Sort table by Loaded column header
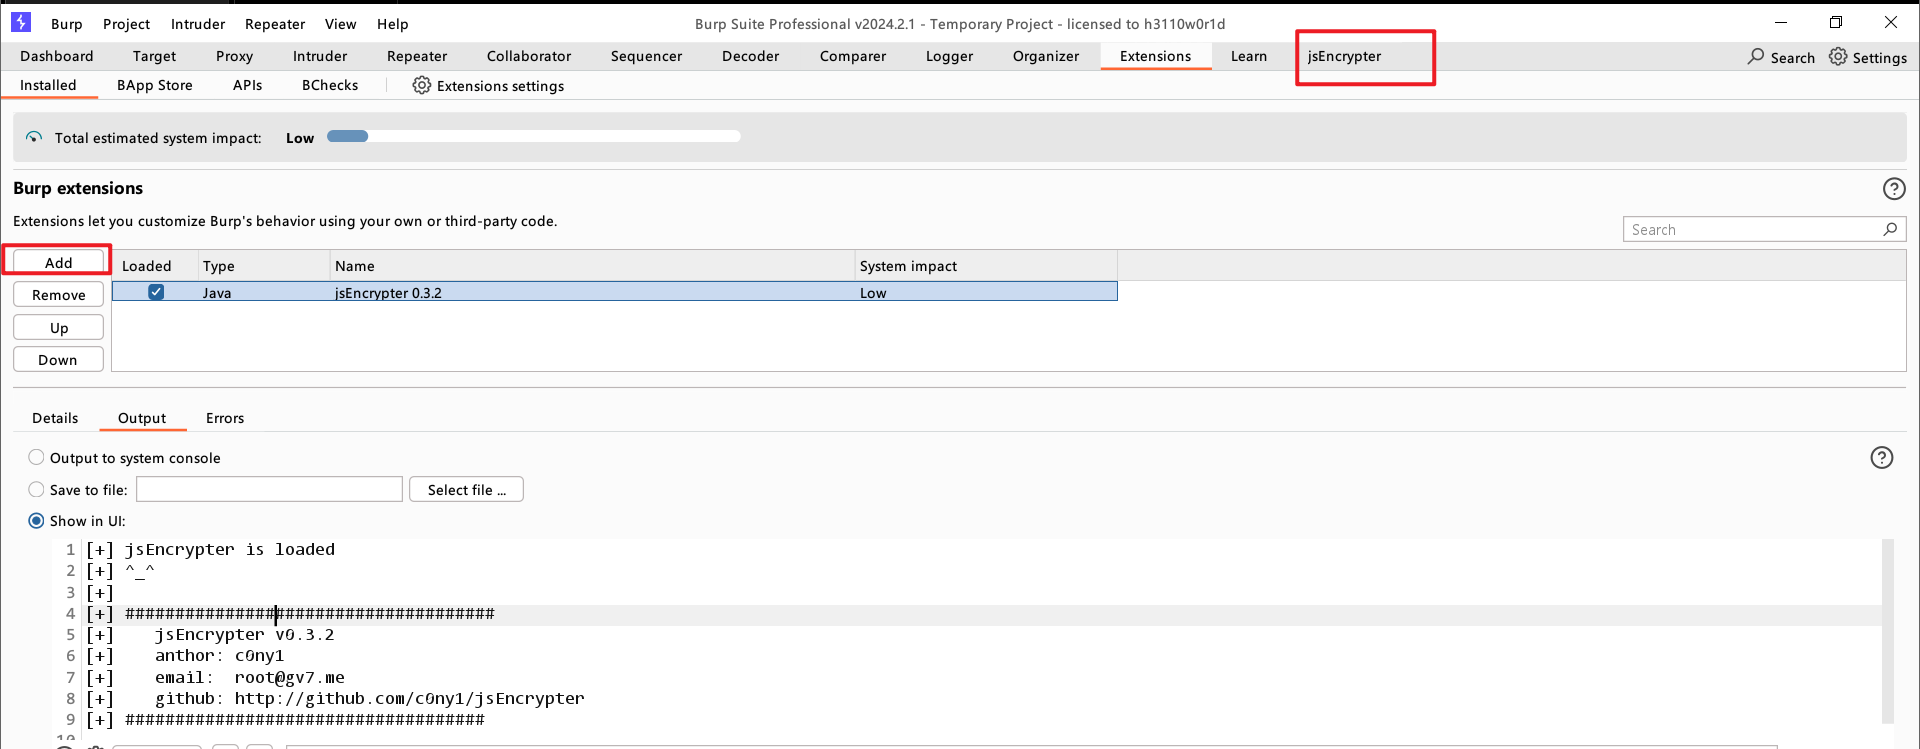 [157, 265]
